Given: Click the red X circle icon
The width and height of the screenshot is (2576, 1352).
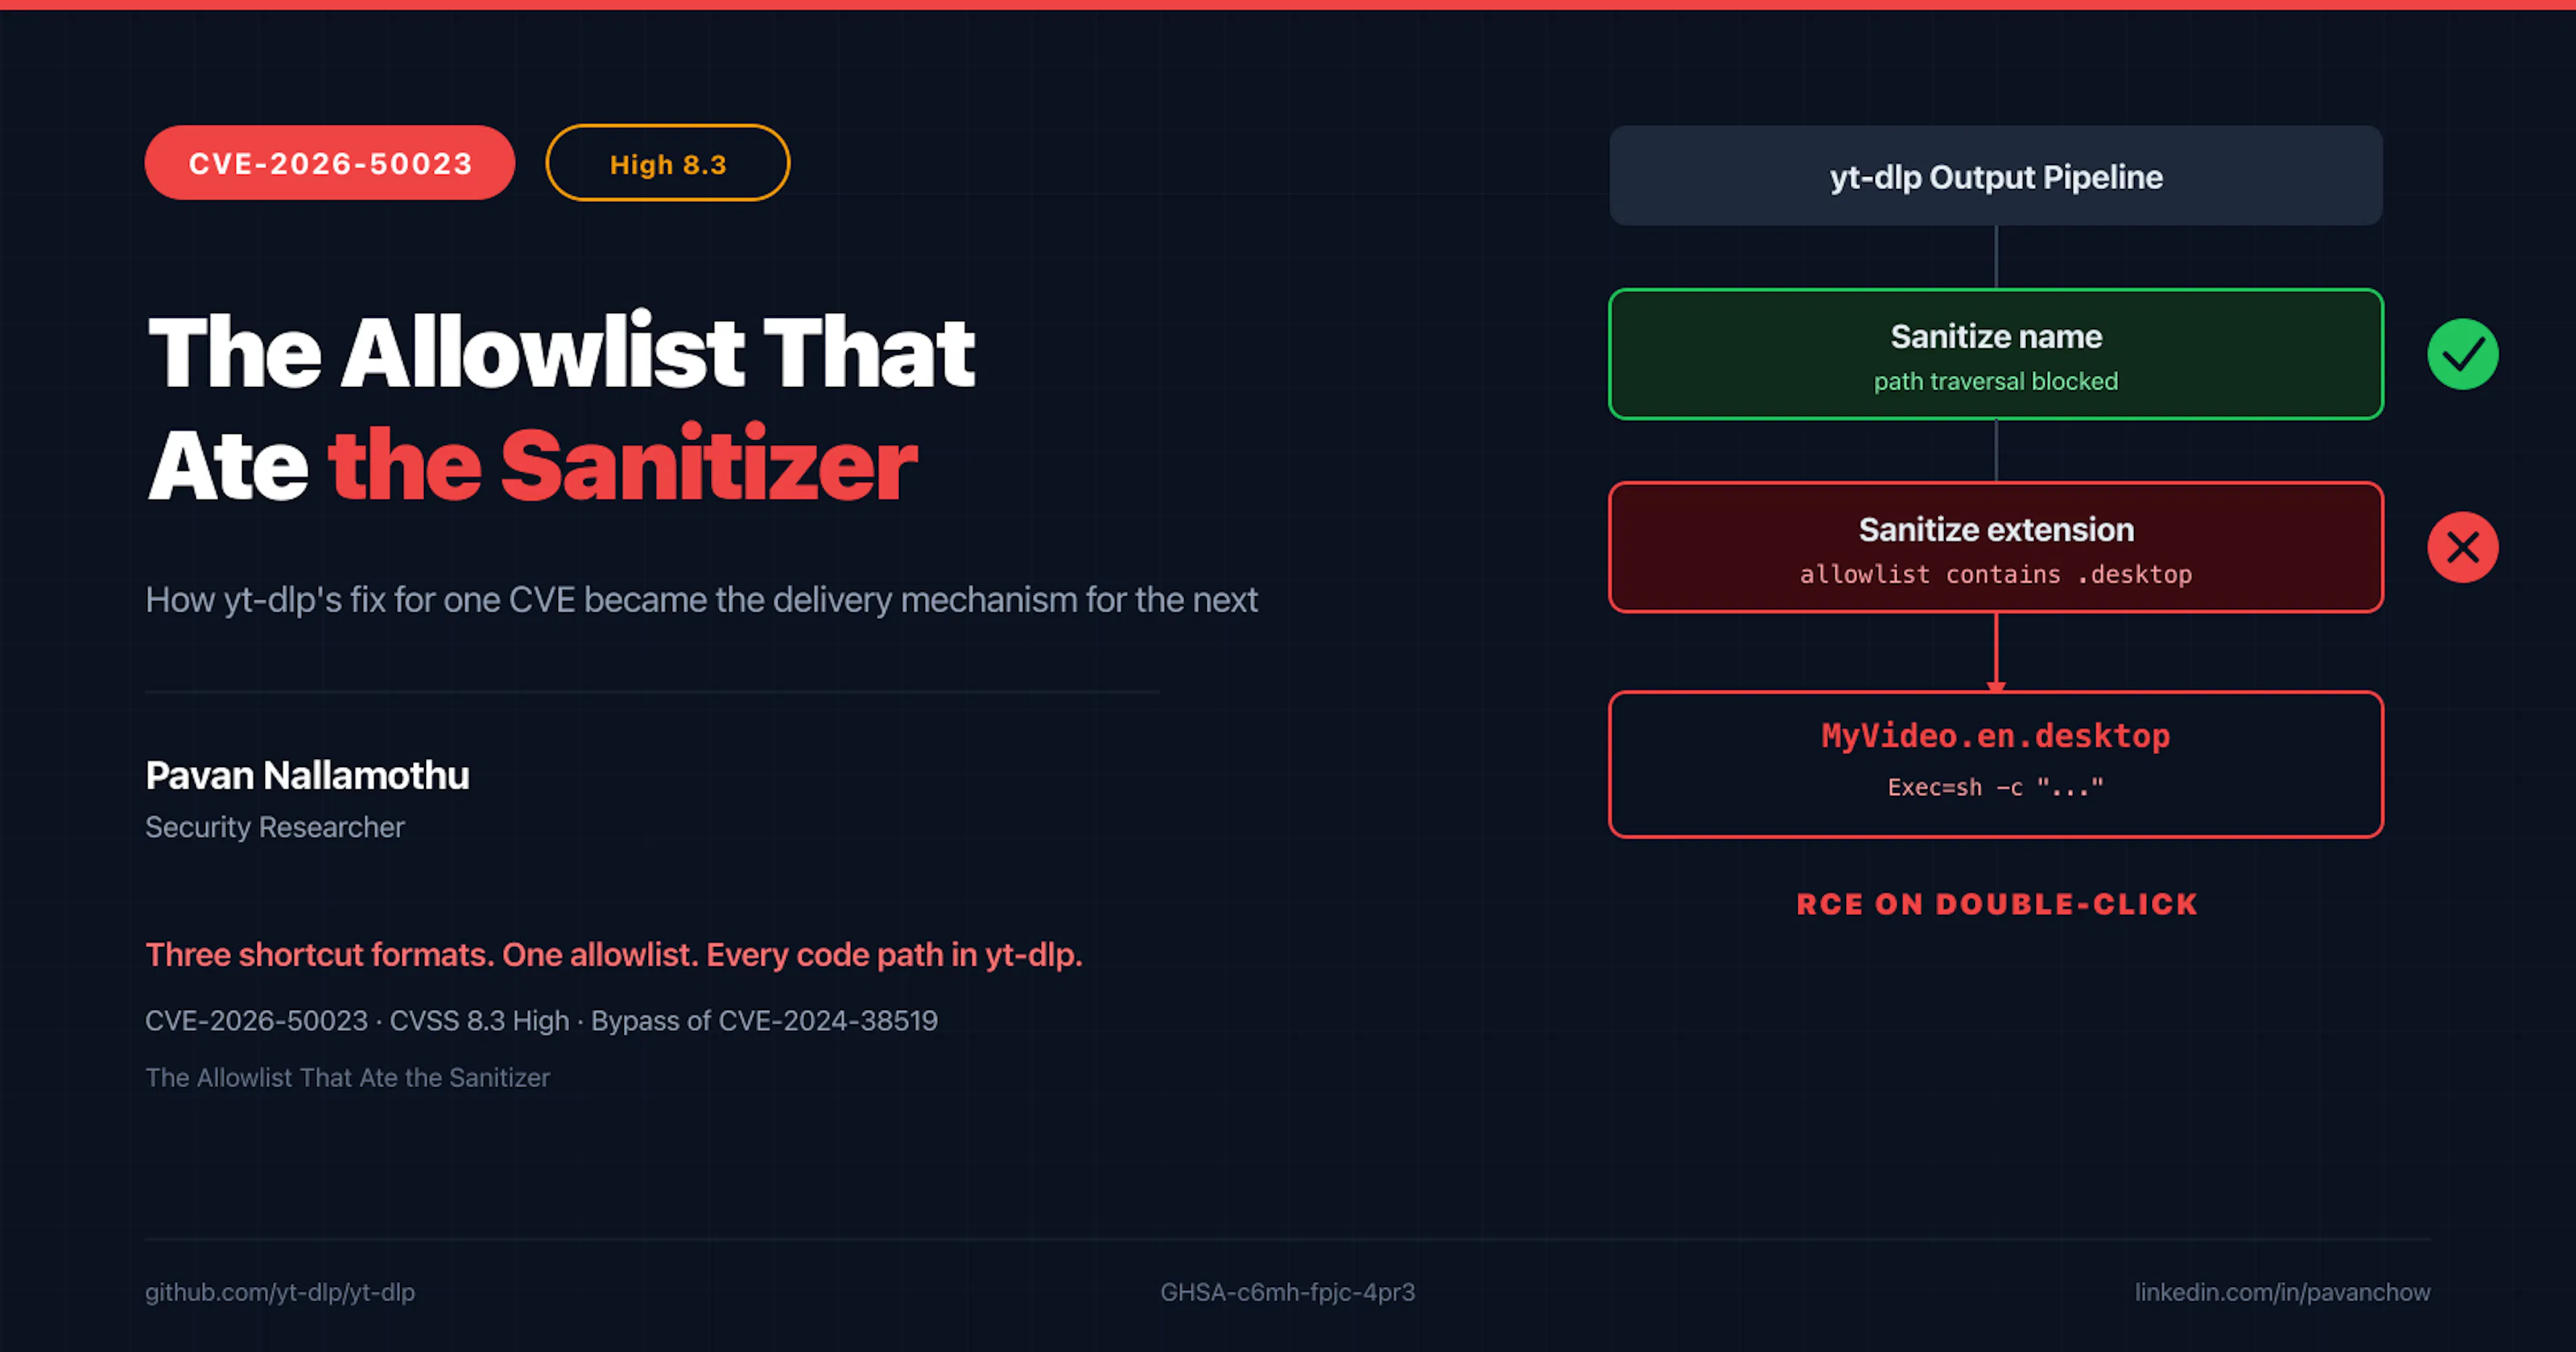Looking at the screenshot, I should pos(2462,547).
